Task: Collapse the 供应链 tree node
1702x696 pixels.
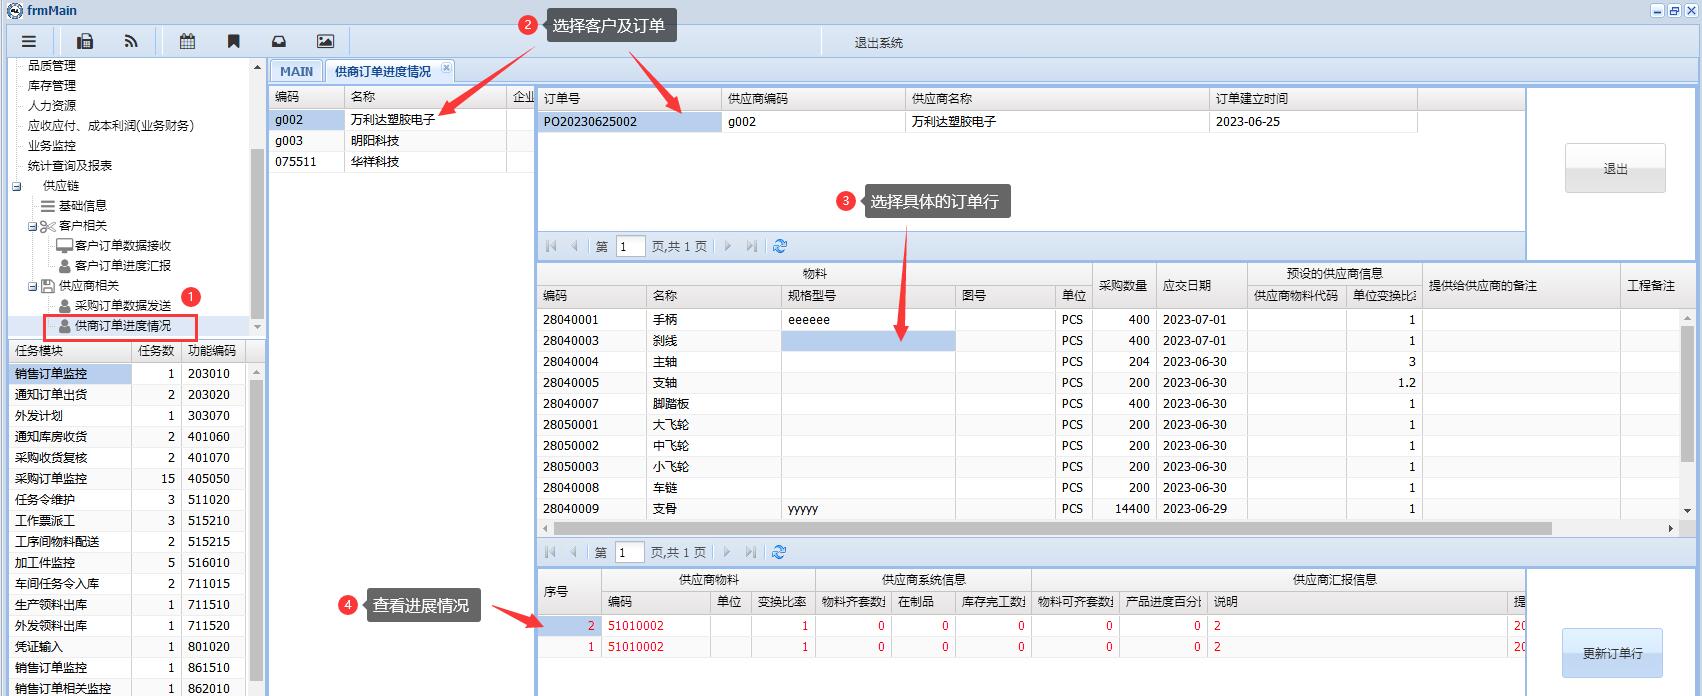Action: pos(17,186)
